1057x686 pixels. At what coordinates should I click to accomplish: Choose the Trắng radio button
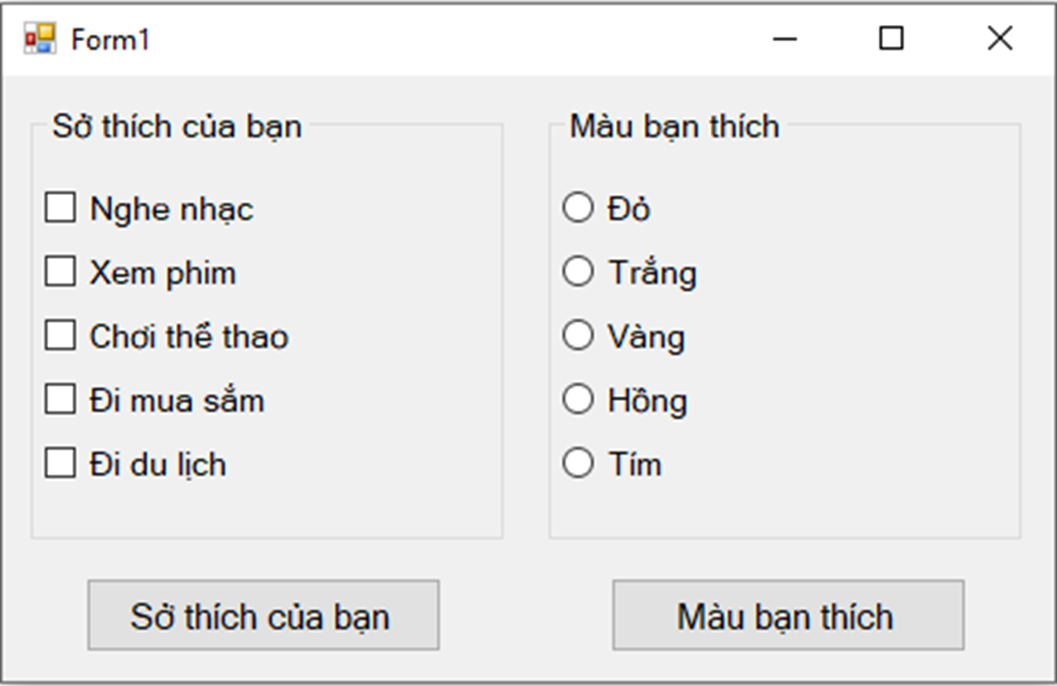tap(578, 271)
